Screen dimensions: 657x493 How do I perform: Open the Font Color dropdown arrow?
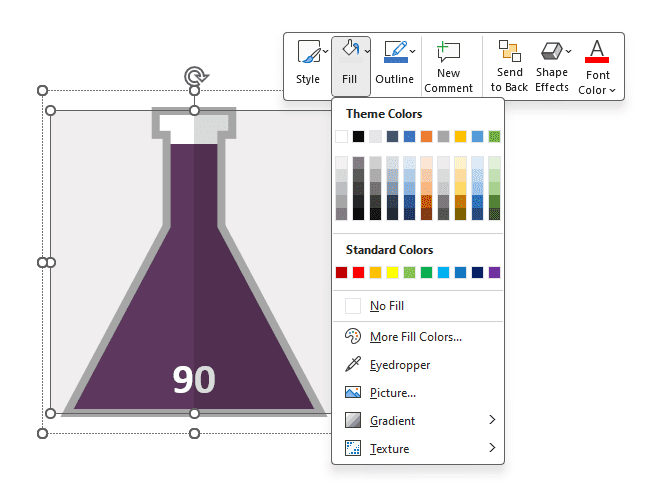click(x=613, y=90)
